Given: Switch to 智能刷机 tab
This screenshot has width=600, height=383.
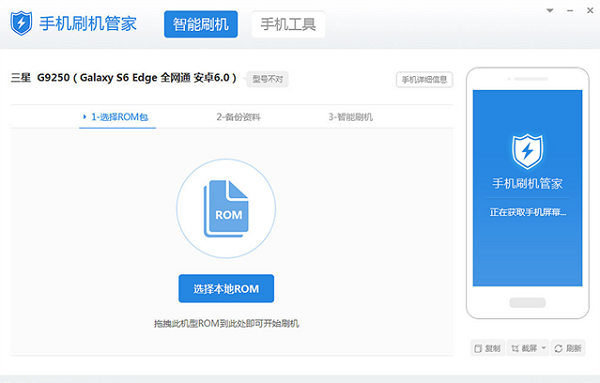Looking at the screenshot, I should 201,24.
